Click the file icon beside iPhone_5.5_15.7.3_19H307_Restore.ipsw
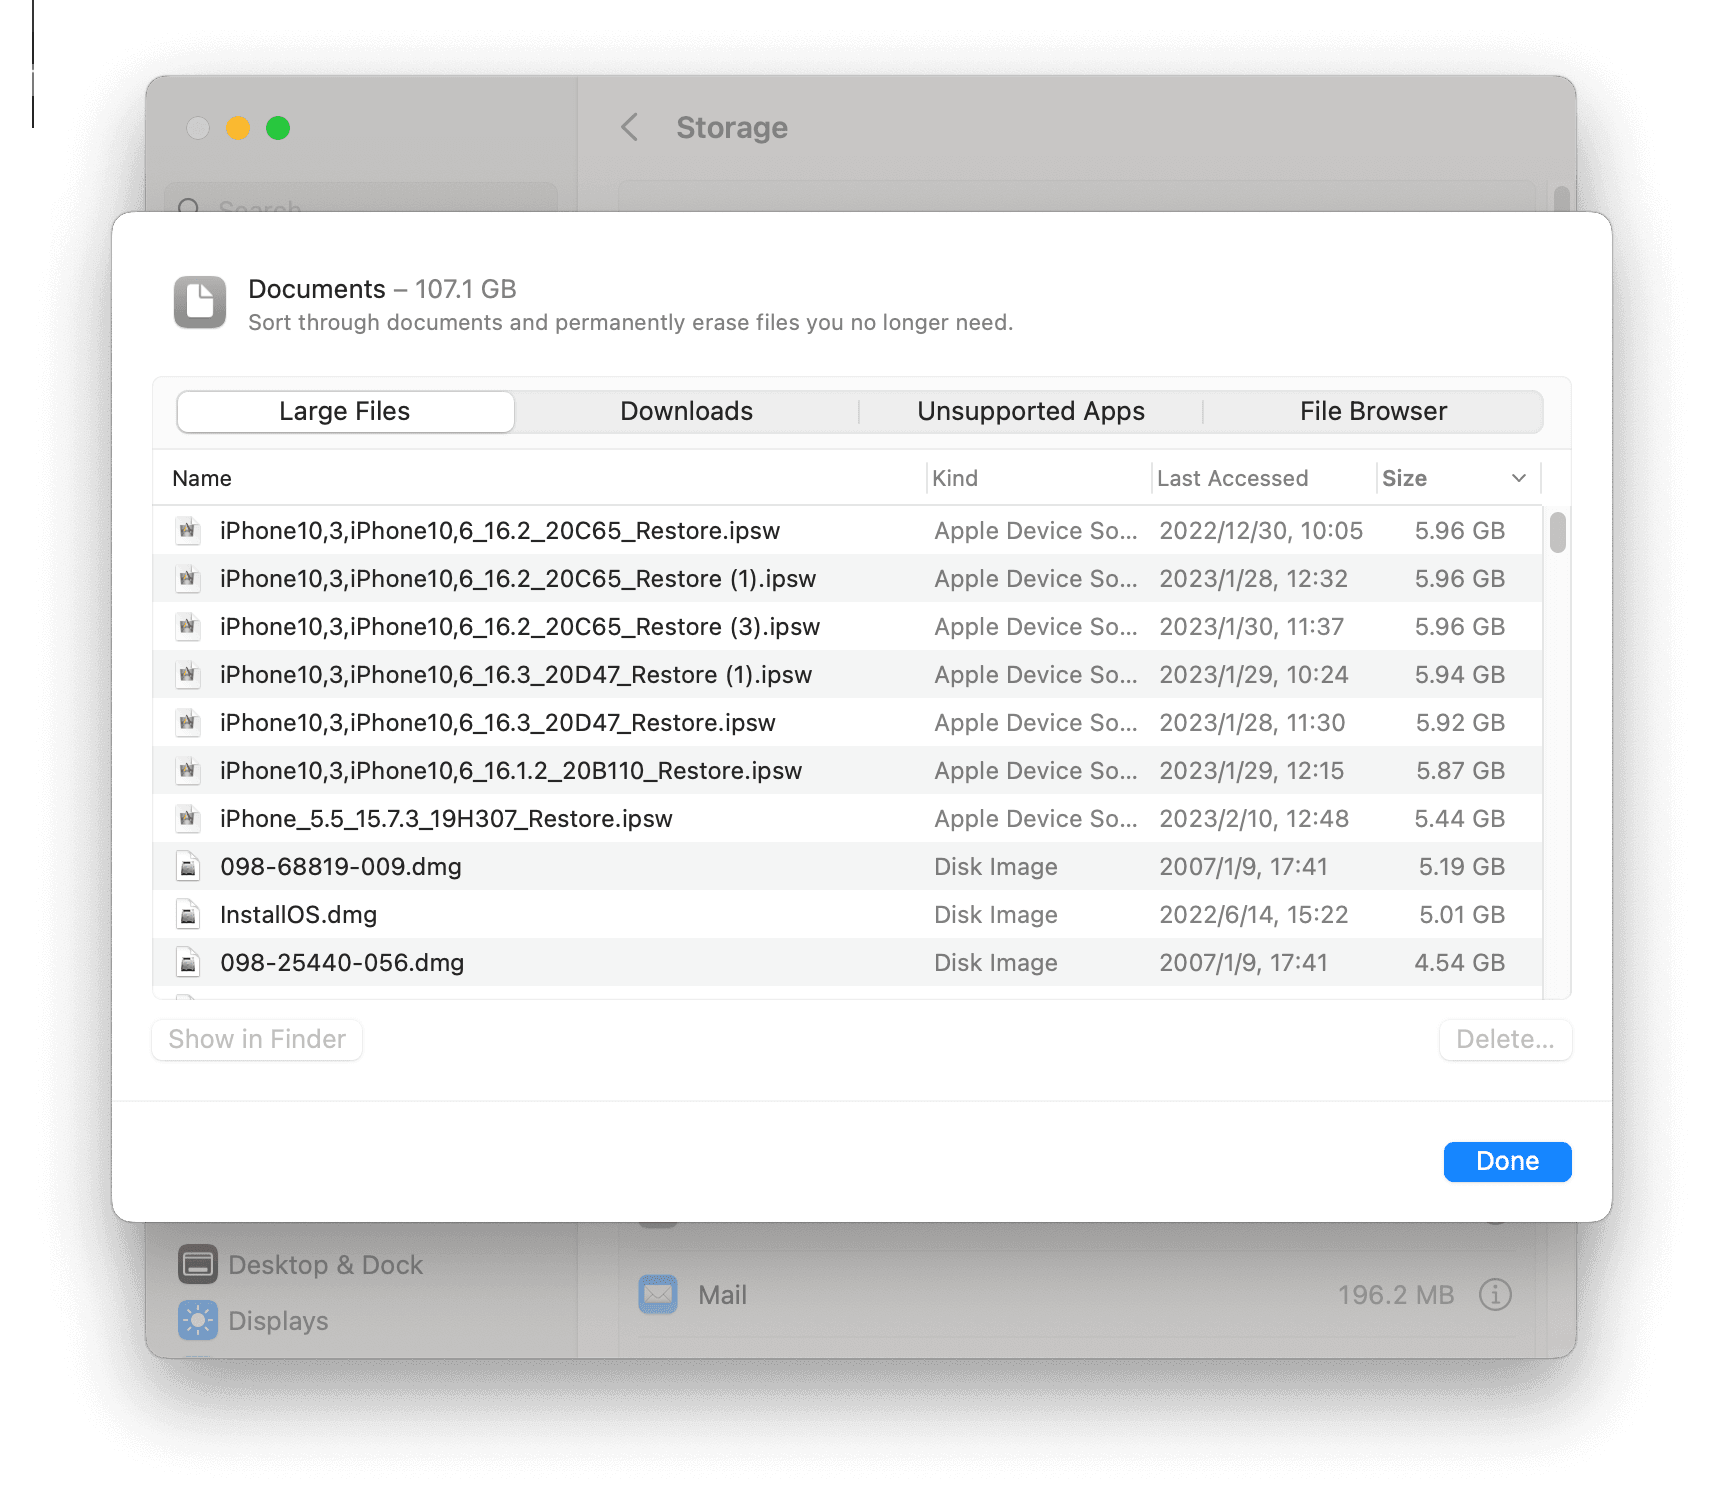This screenshot has height=1506, width=1724. [188, 818]
